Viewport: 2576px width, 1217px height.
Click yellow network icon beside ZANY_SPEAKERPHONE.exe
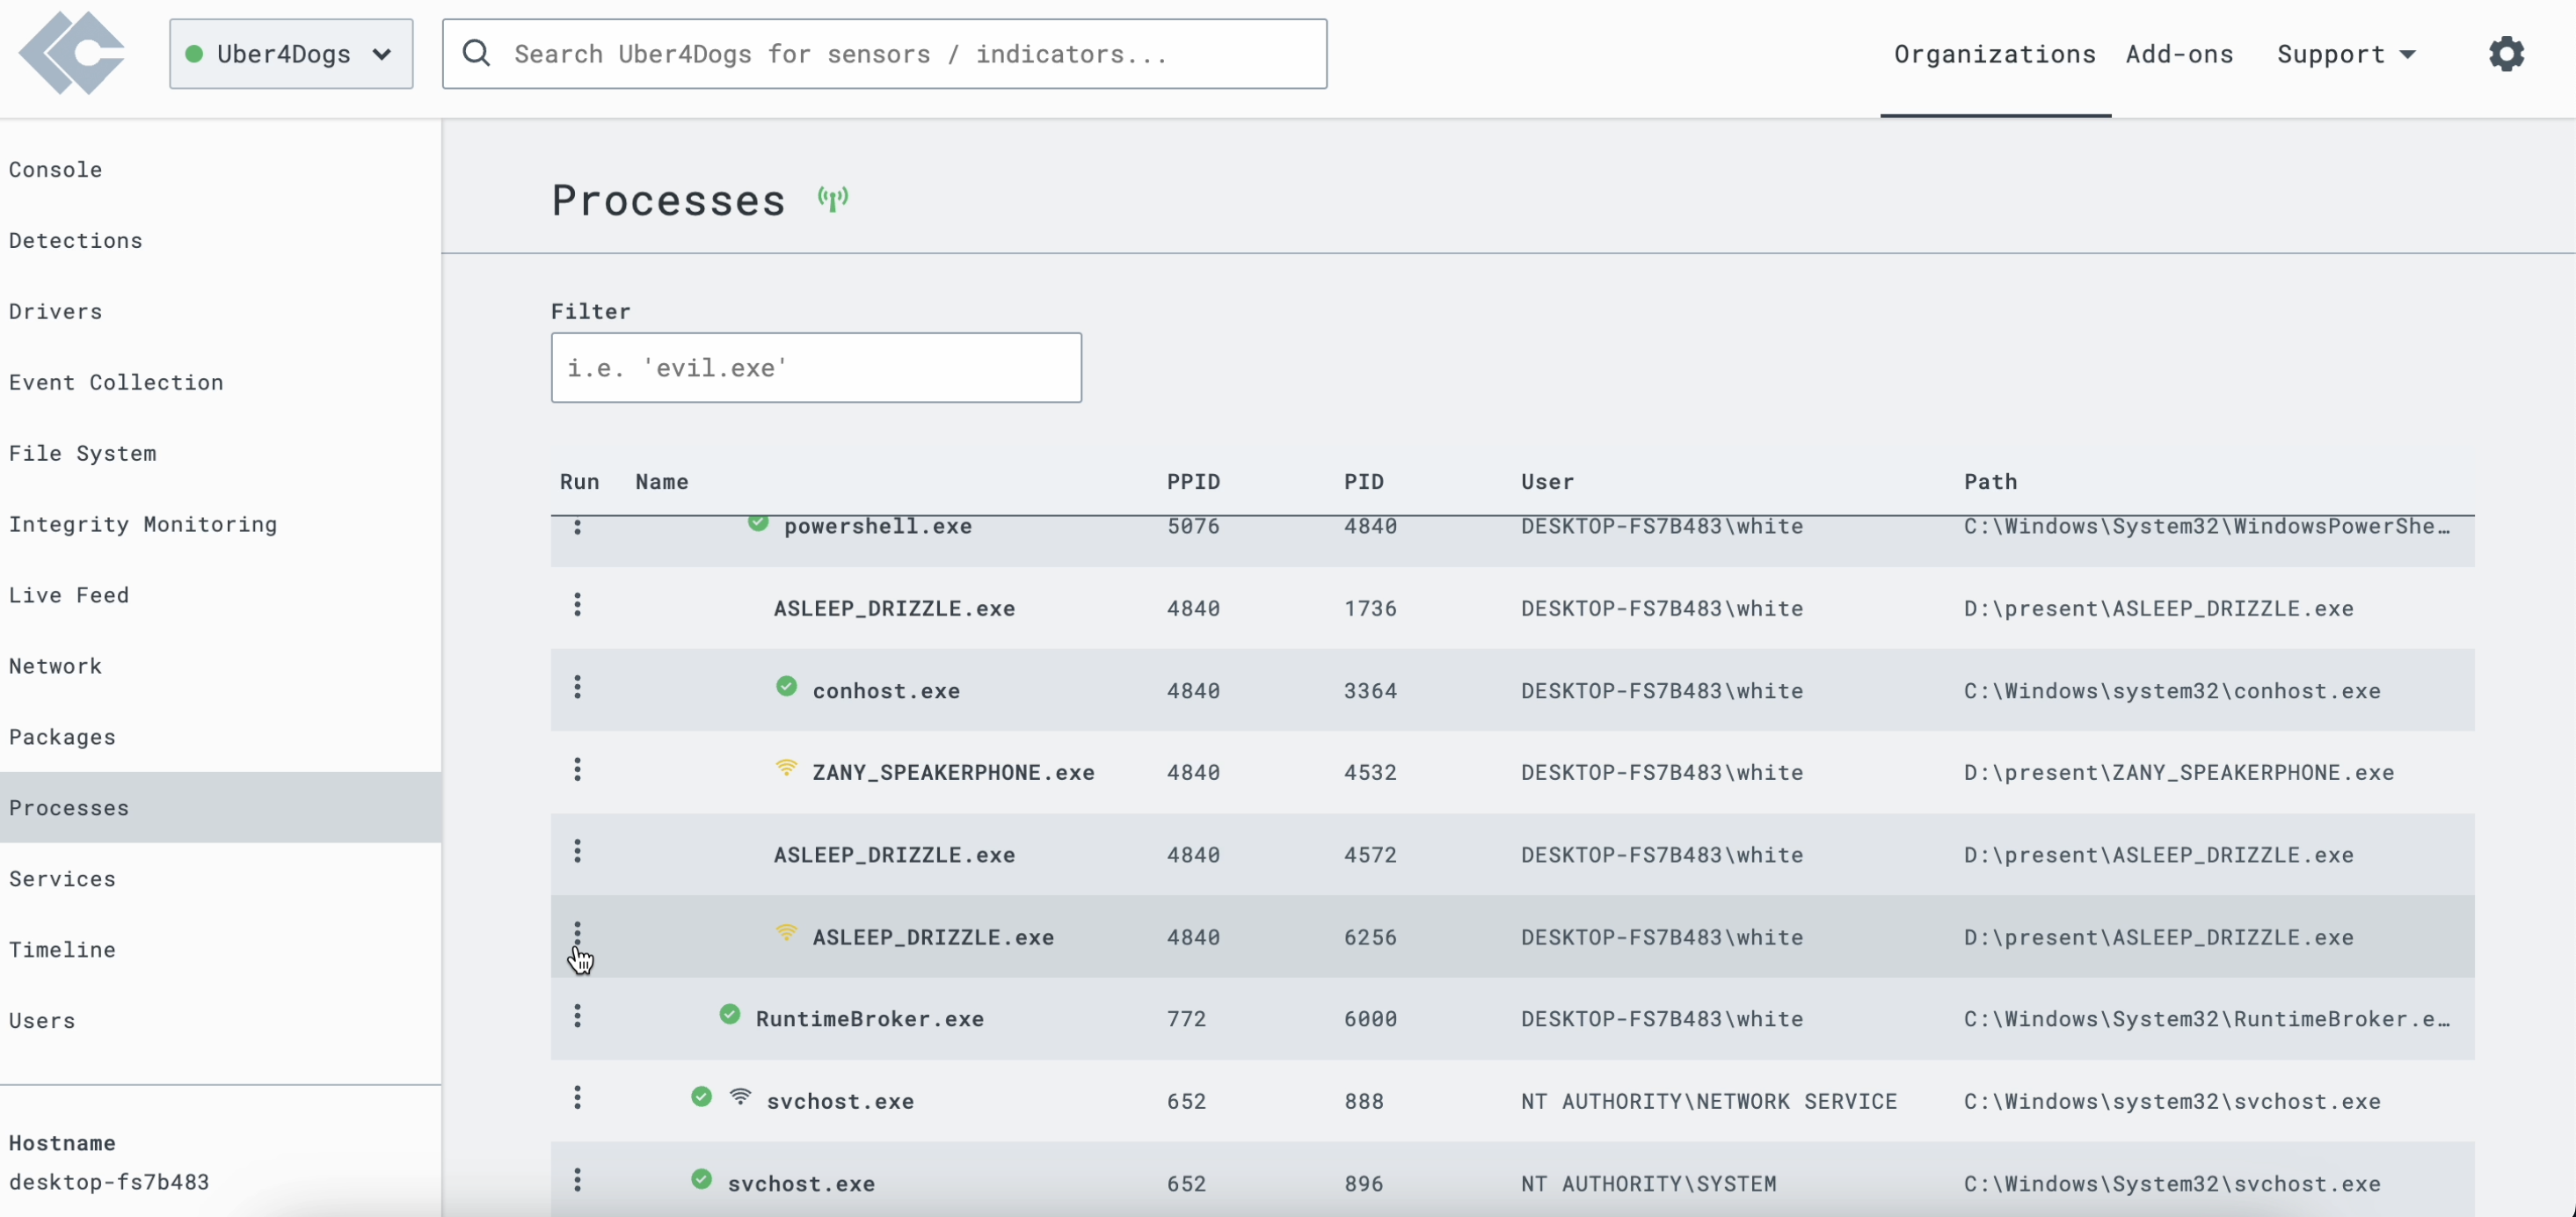[x=786, y=768]
